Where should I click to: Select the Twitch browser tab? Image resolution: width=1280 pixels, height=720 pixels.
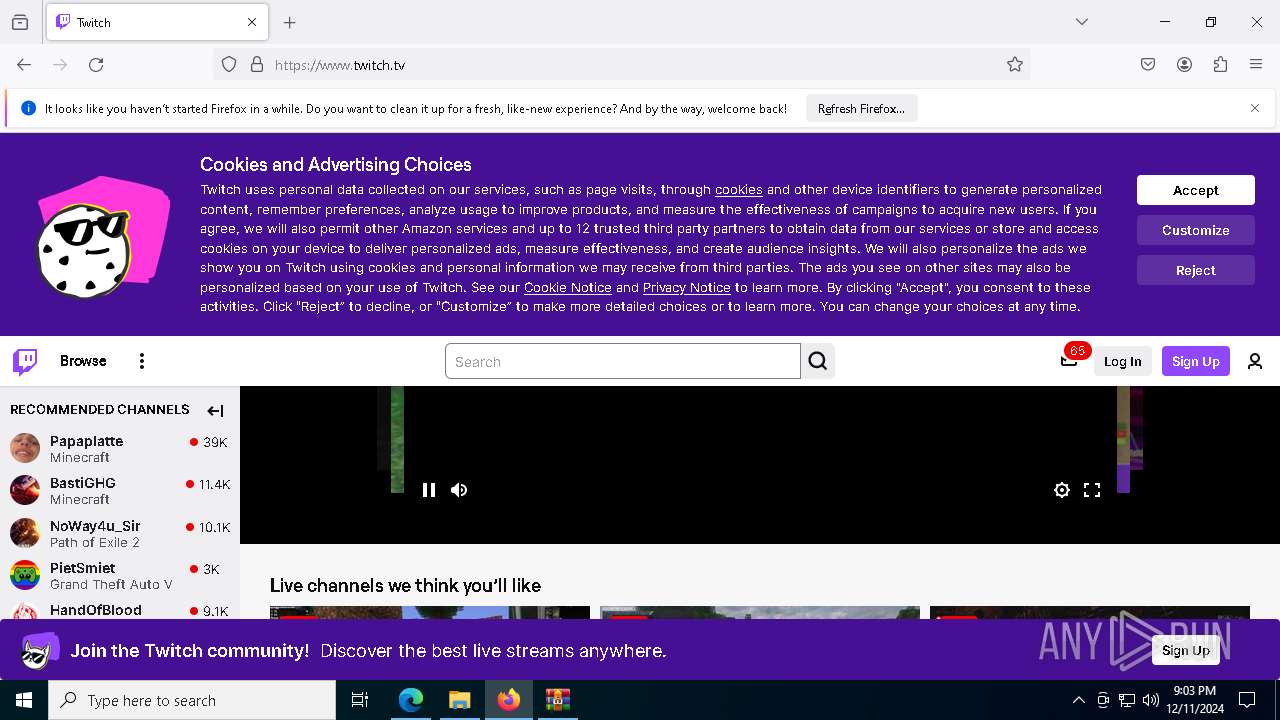(158, 22)
